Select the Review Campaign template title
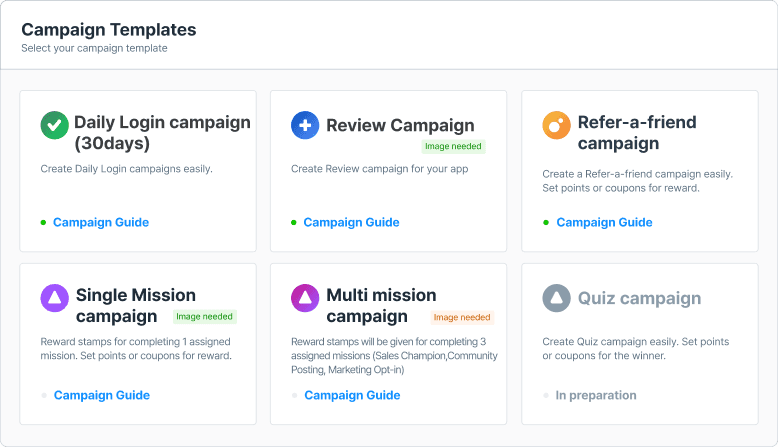Viewport: 778px width, 447px height. tap(400, 125)
